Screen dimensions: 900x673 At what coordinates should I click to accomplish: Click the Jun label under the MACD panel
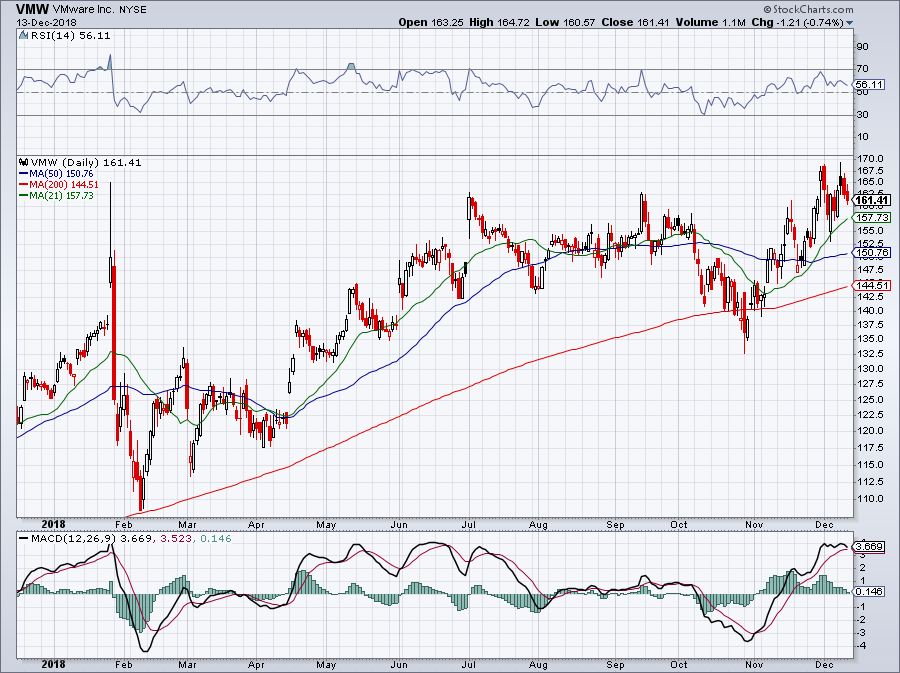(399, 665)
